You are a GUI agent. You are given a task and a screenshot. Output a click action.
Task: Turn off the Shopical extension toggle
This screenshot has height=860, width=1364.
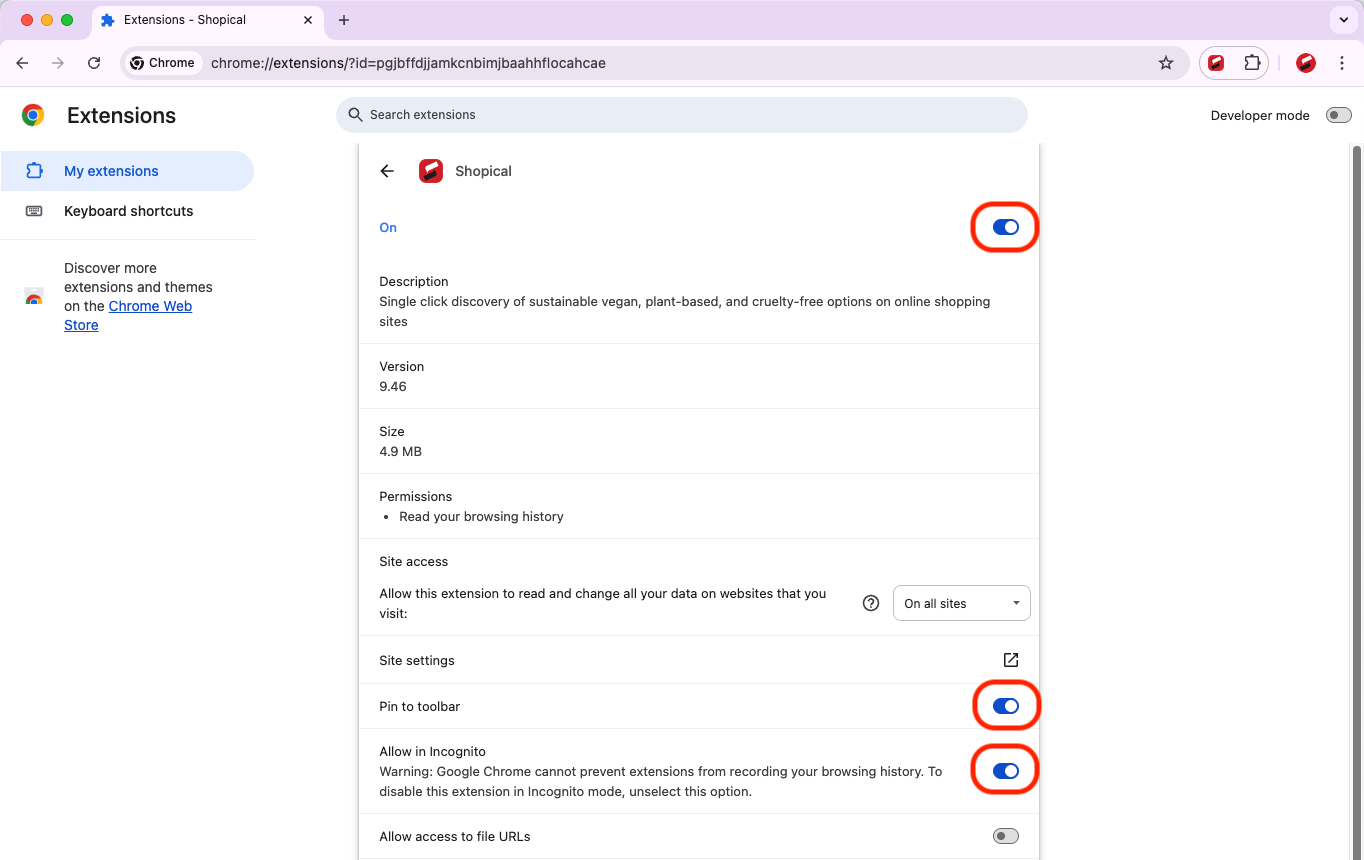(x=1006, y=228)
